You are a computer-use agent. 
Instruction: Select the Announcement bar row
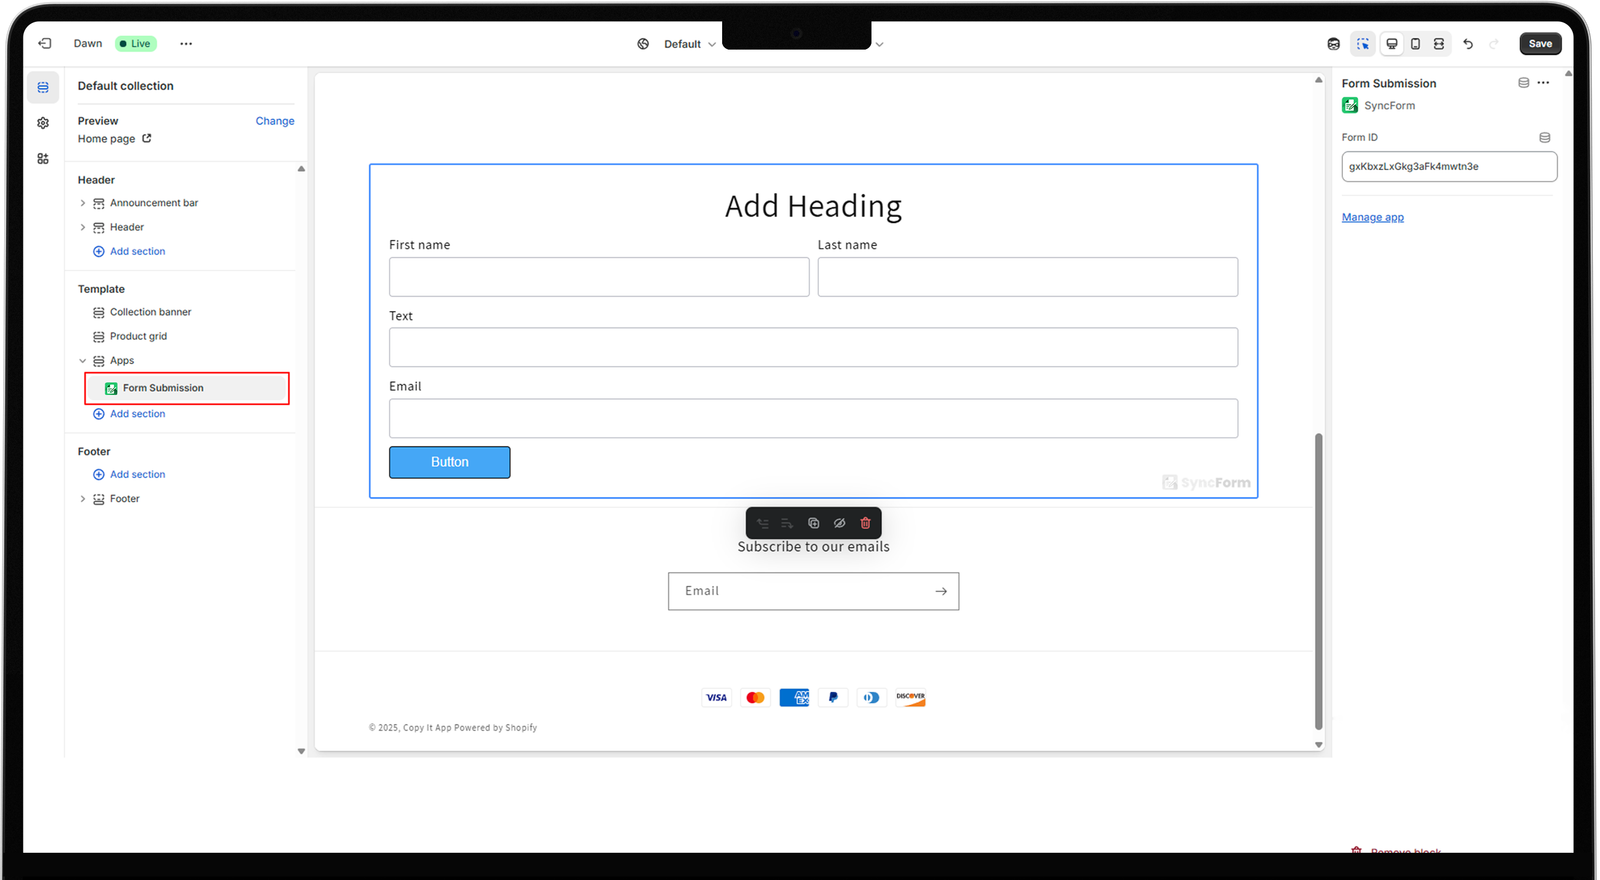tap(154, 203)
